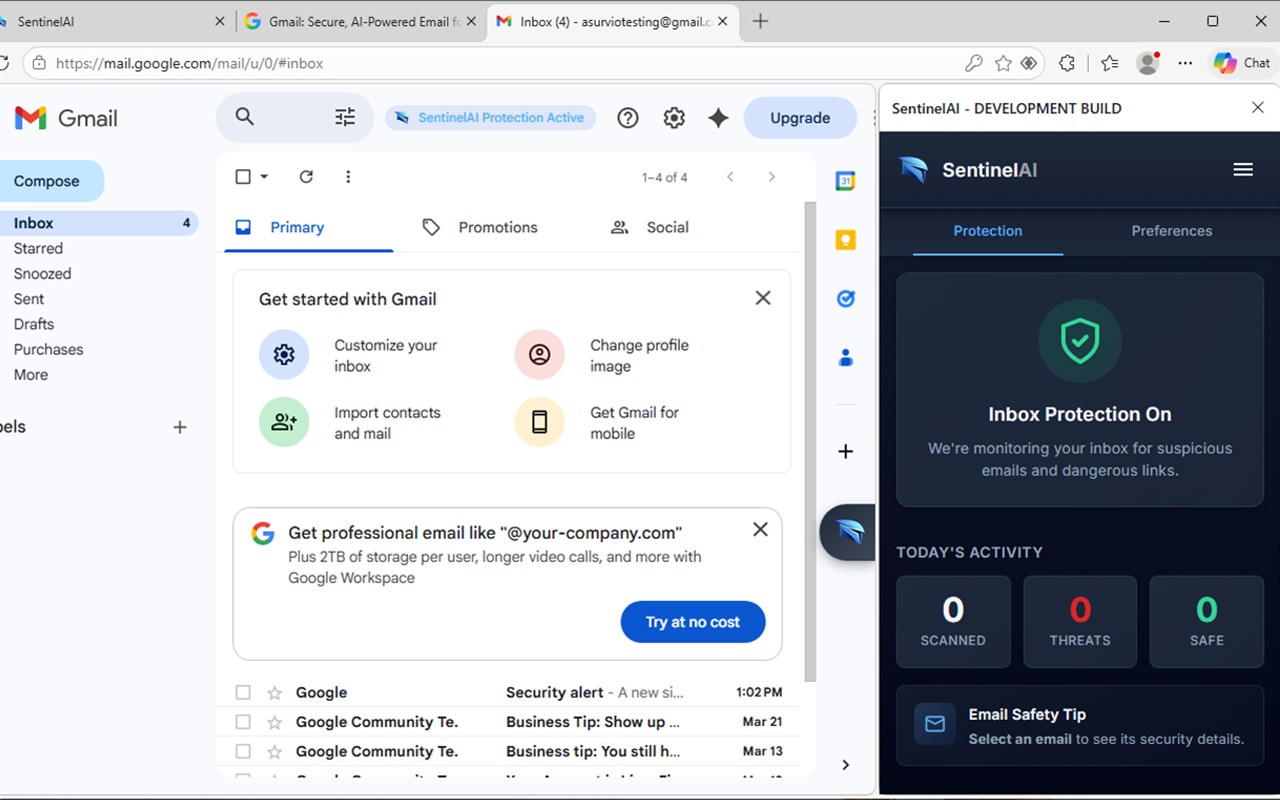Open Google Tasks side panel icon
Image resolution: width=1280 pixels, height=800 pixels.
[x=846, y=299]
